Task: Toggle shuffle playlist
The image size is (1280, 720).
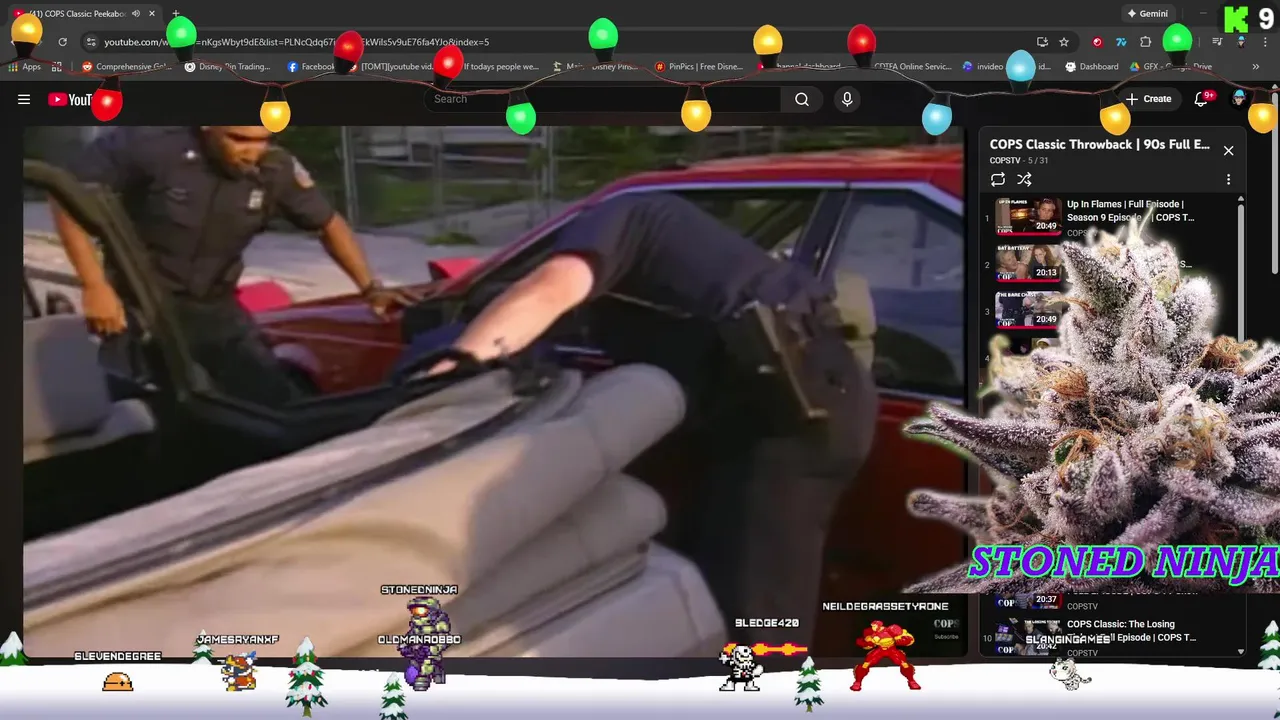Action: click(1025, 180)
